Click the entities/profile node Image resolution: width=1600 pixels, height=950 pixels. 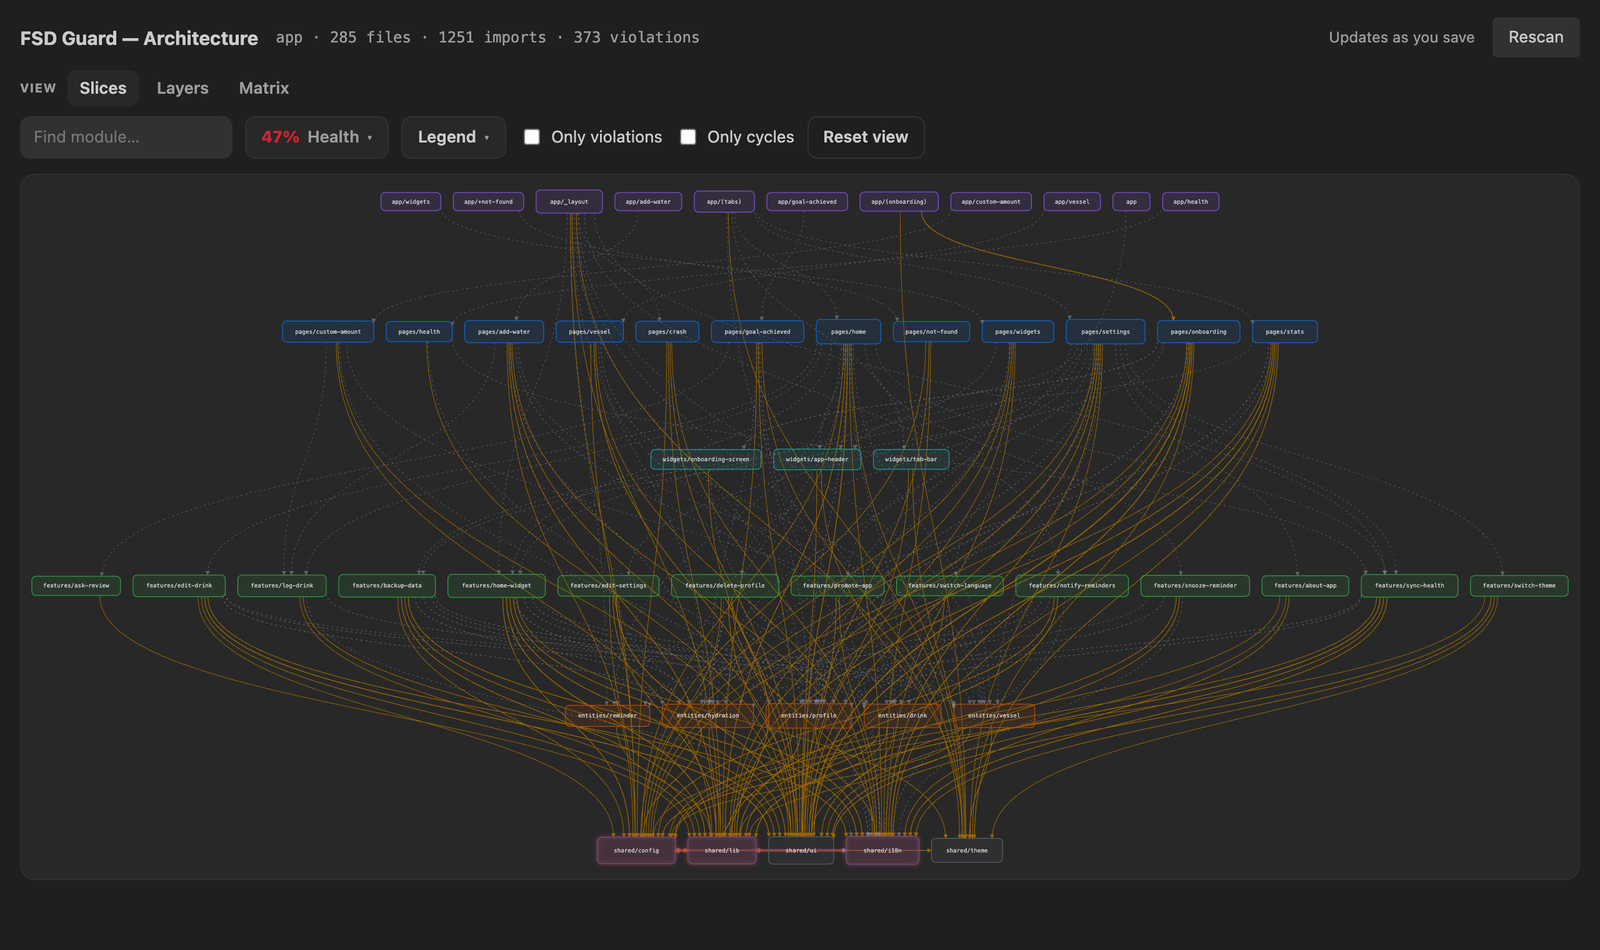[809, 716]
